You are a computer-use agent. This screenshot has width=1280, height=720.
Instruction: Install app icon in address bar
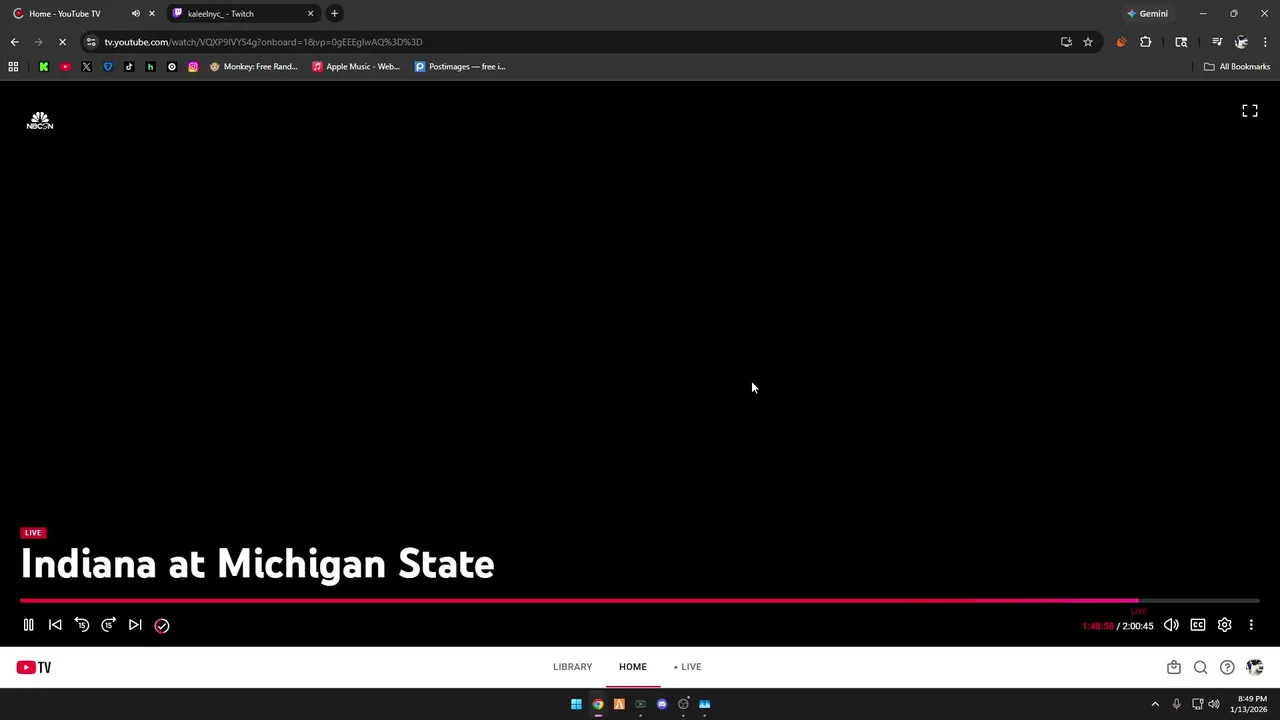[x=1066, y=42]
